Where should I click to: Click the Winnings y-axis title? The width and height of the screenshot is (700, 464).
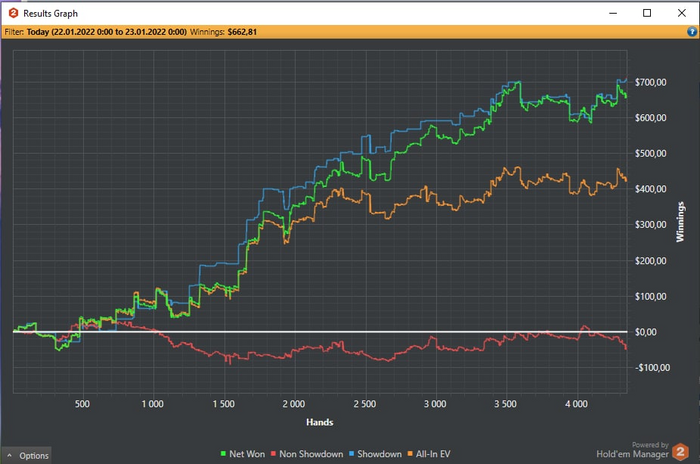pos(680,222)
